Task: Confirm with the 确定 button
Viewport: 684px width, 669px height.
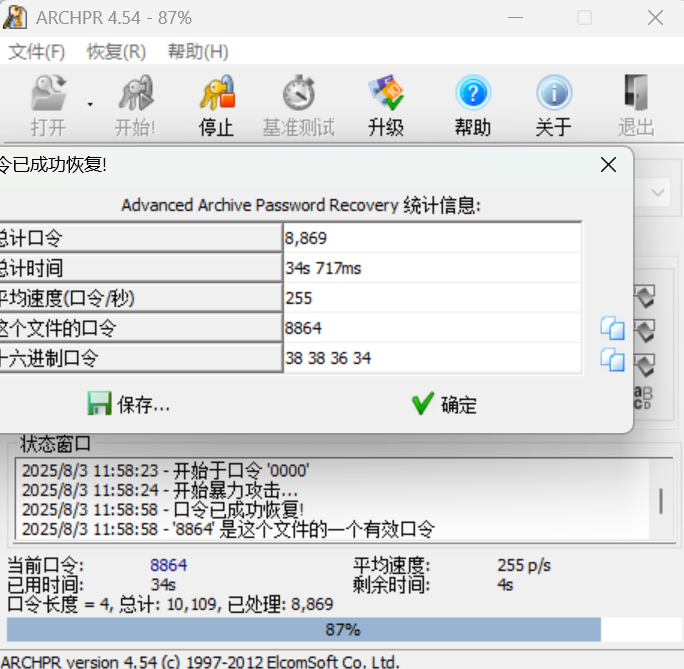Action: (x=444, y=404)
